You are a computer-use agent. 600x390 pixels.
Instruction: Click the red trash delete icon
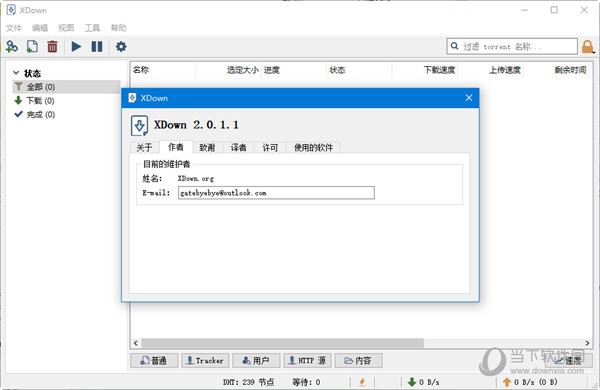tap(52, 47)
